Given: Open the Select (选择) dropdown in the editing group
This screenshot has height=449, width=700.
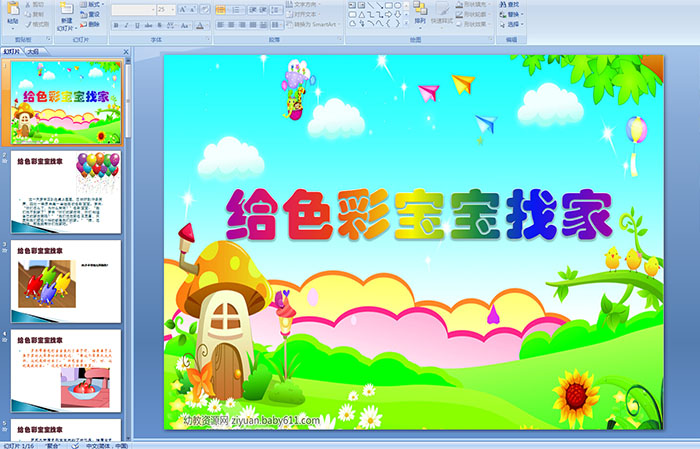Looking at the screenshot, I should point(512,24).
